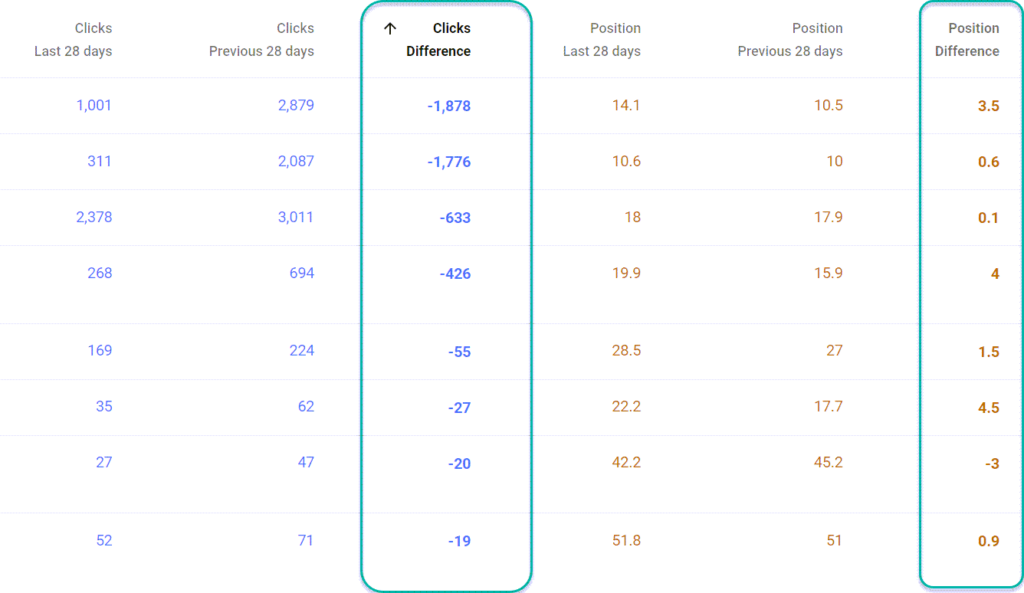This screenshot has width=1024, height=593.
Task: Click the -1,878 clicks difference value
Action: tap(449, 106)
